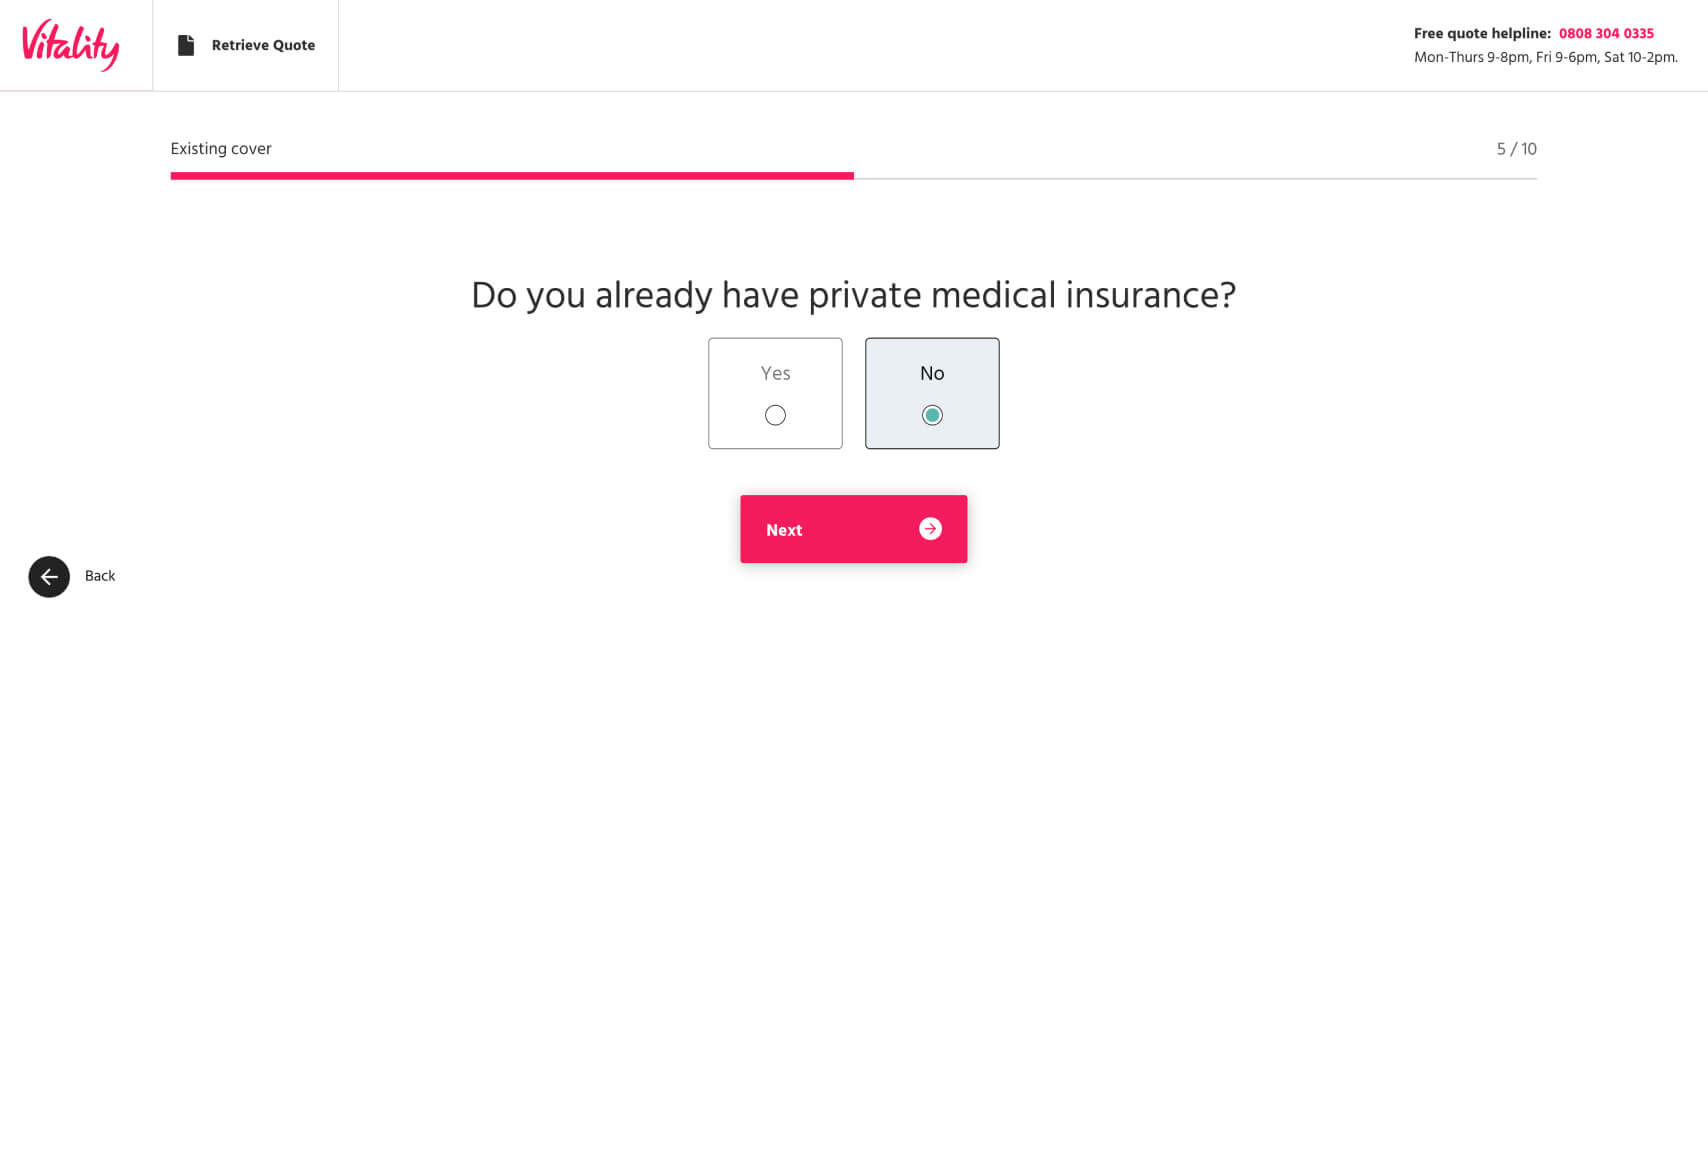Viewport: 1708px width, 1164px height.
Task: Choose the Yes option card
Action: point(775,393)
